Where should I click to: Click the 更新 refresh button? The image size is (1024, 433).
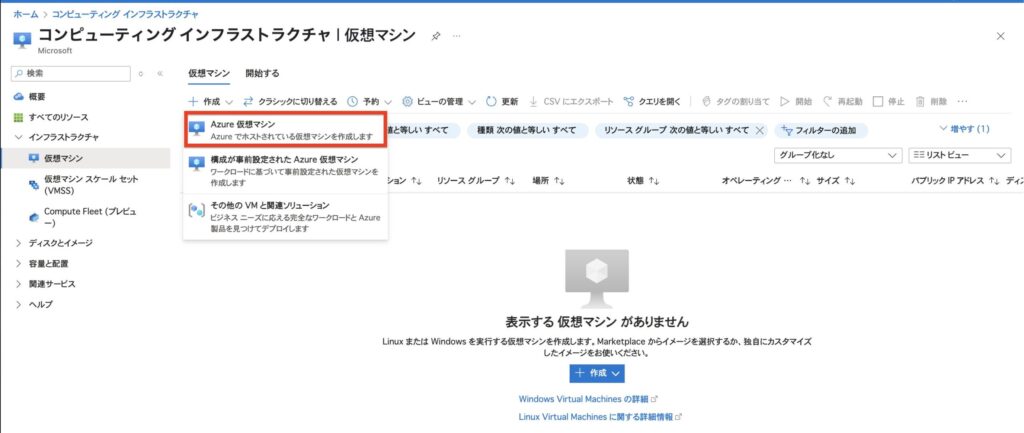click(x=502, y=102)
